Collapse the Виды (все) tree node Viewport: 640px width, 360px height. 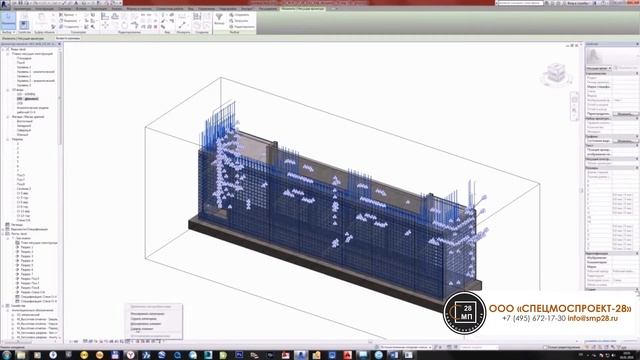click(x=3, y=49)
